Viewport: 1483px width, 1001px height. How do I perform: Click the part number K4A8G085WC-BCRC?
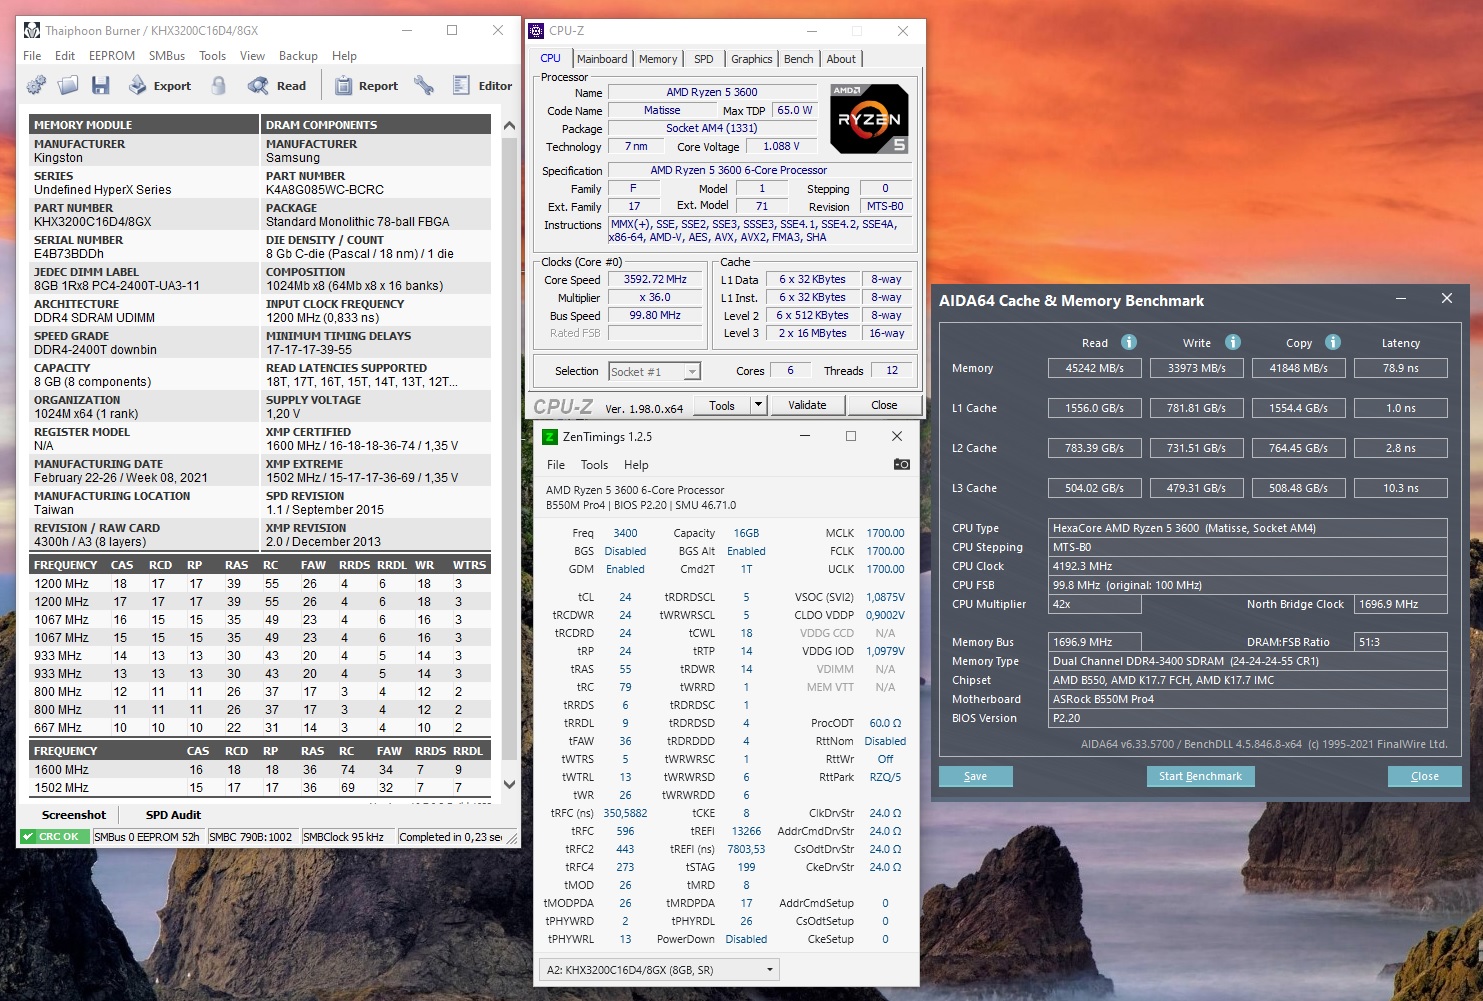(325, 189)
